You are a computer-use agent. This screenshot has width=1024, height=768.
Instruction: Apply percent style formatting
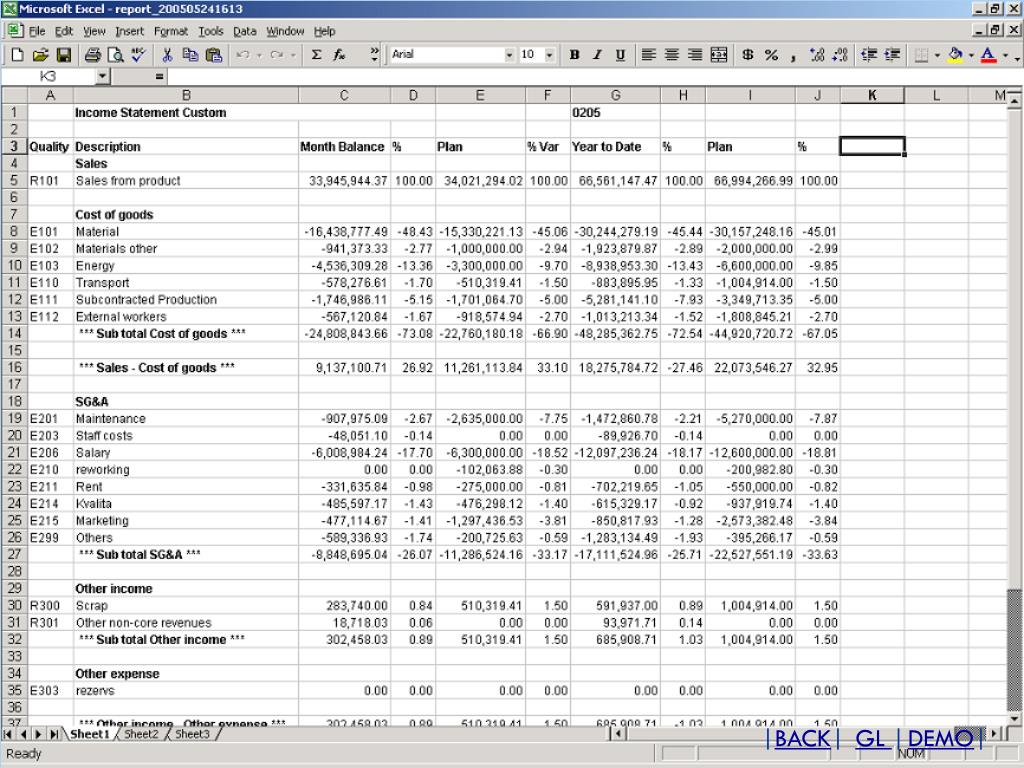tap(771, 55)
